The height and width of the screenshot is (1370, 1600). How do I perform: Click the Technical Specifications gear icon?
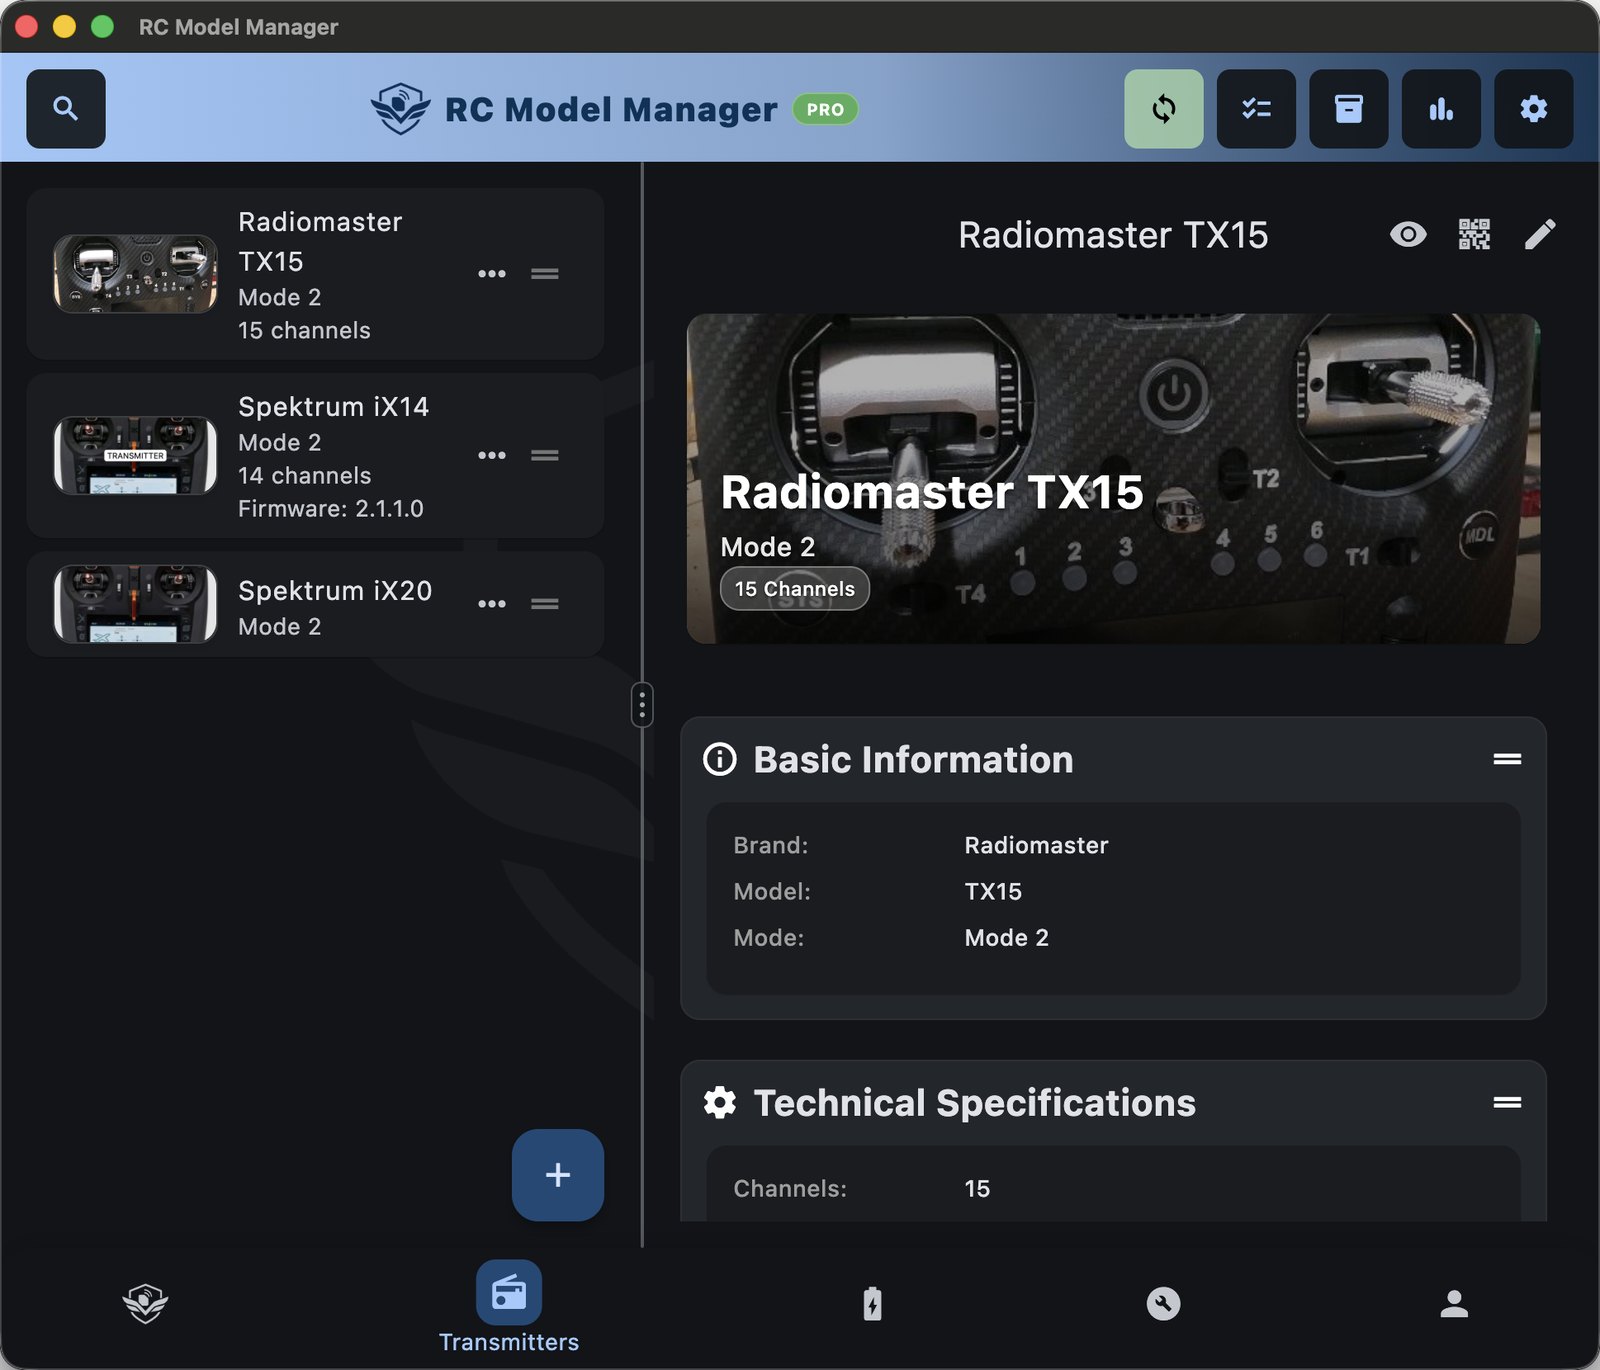(x=720, y=1103)
